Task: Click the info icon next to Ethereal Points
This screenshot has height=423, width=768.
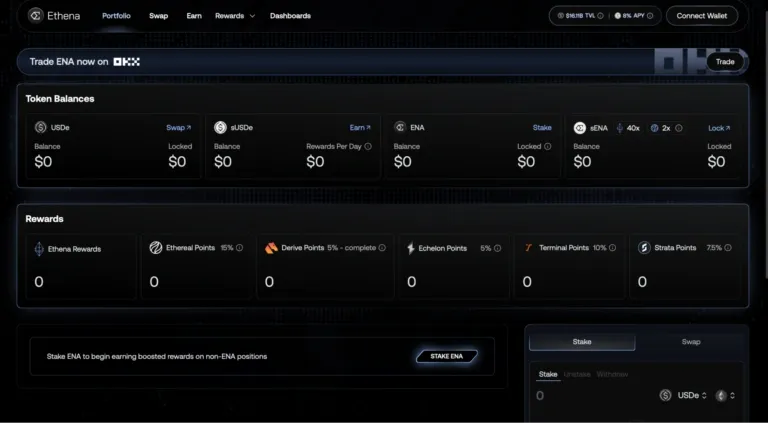Action: tap(242, 248)
